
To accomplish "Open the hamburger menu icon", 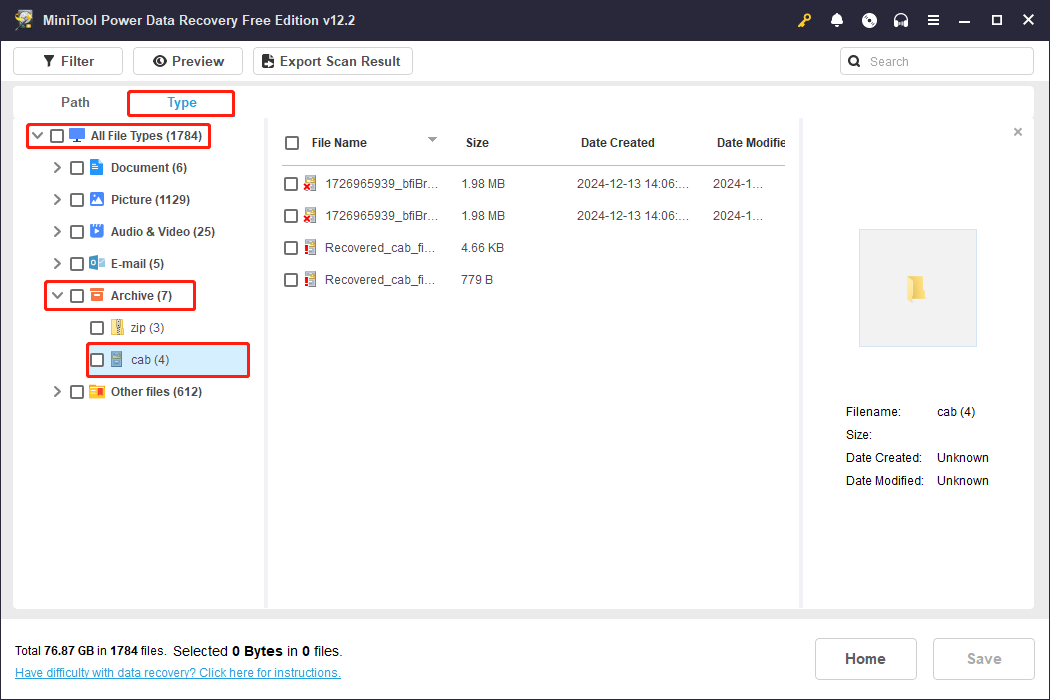I will (x=933, y=20).
